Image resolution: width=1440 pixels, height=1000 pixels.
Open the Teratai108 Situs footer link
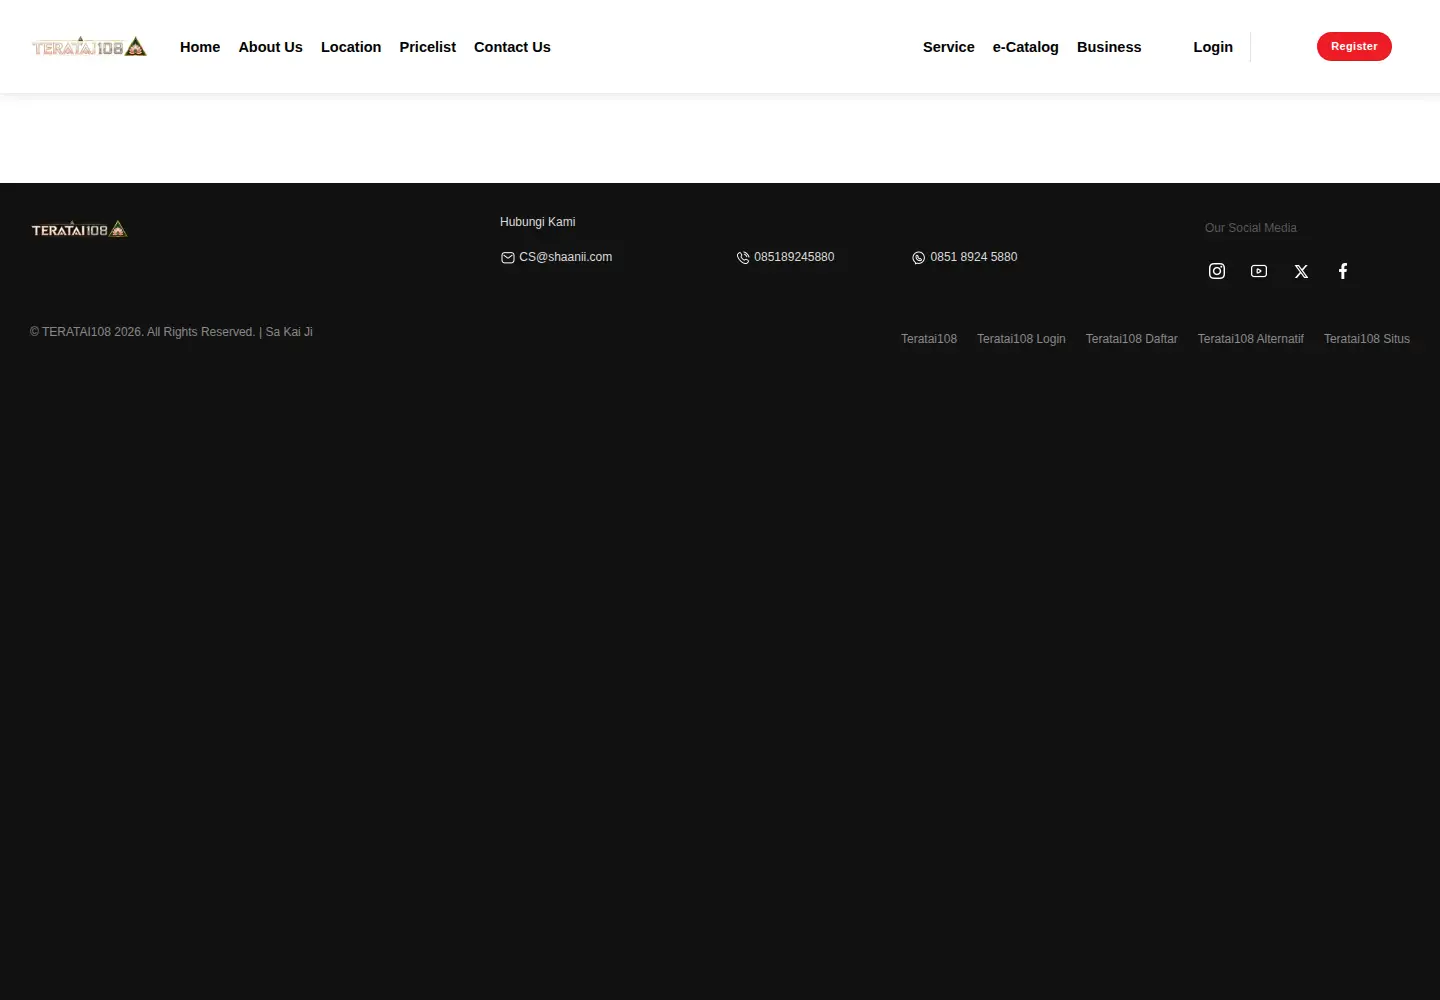1367,339
